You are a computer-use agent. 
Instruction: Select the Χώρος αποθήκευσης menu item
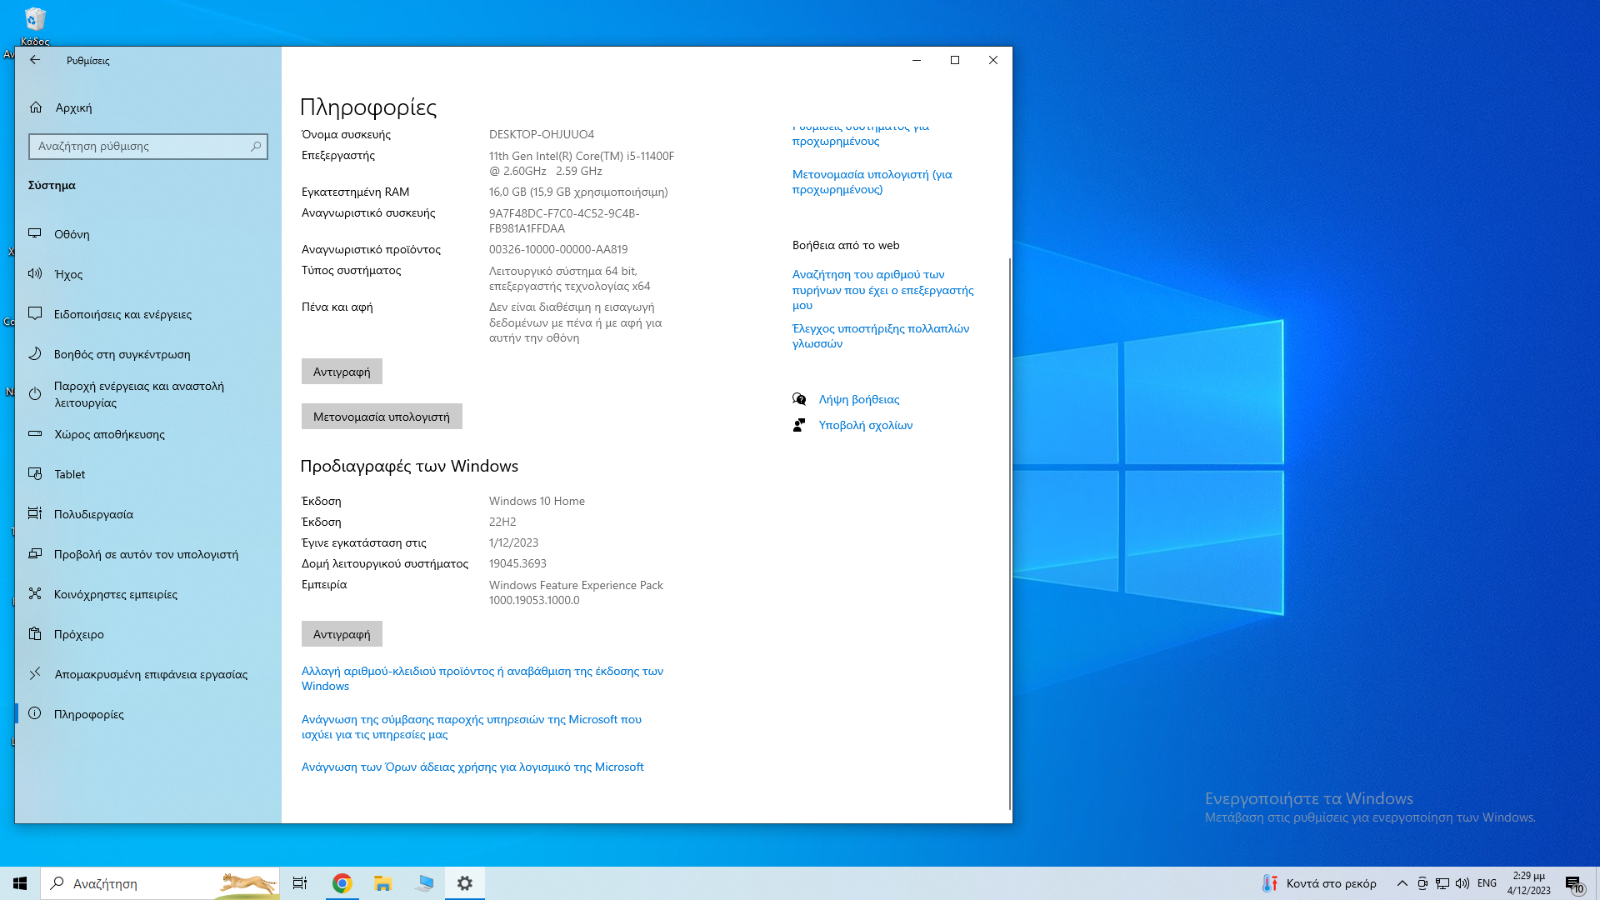pyautogui.click(x=148, y=434)
